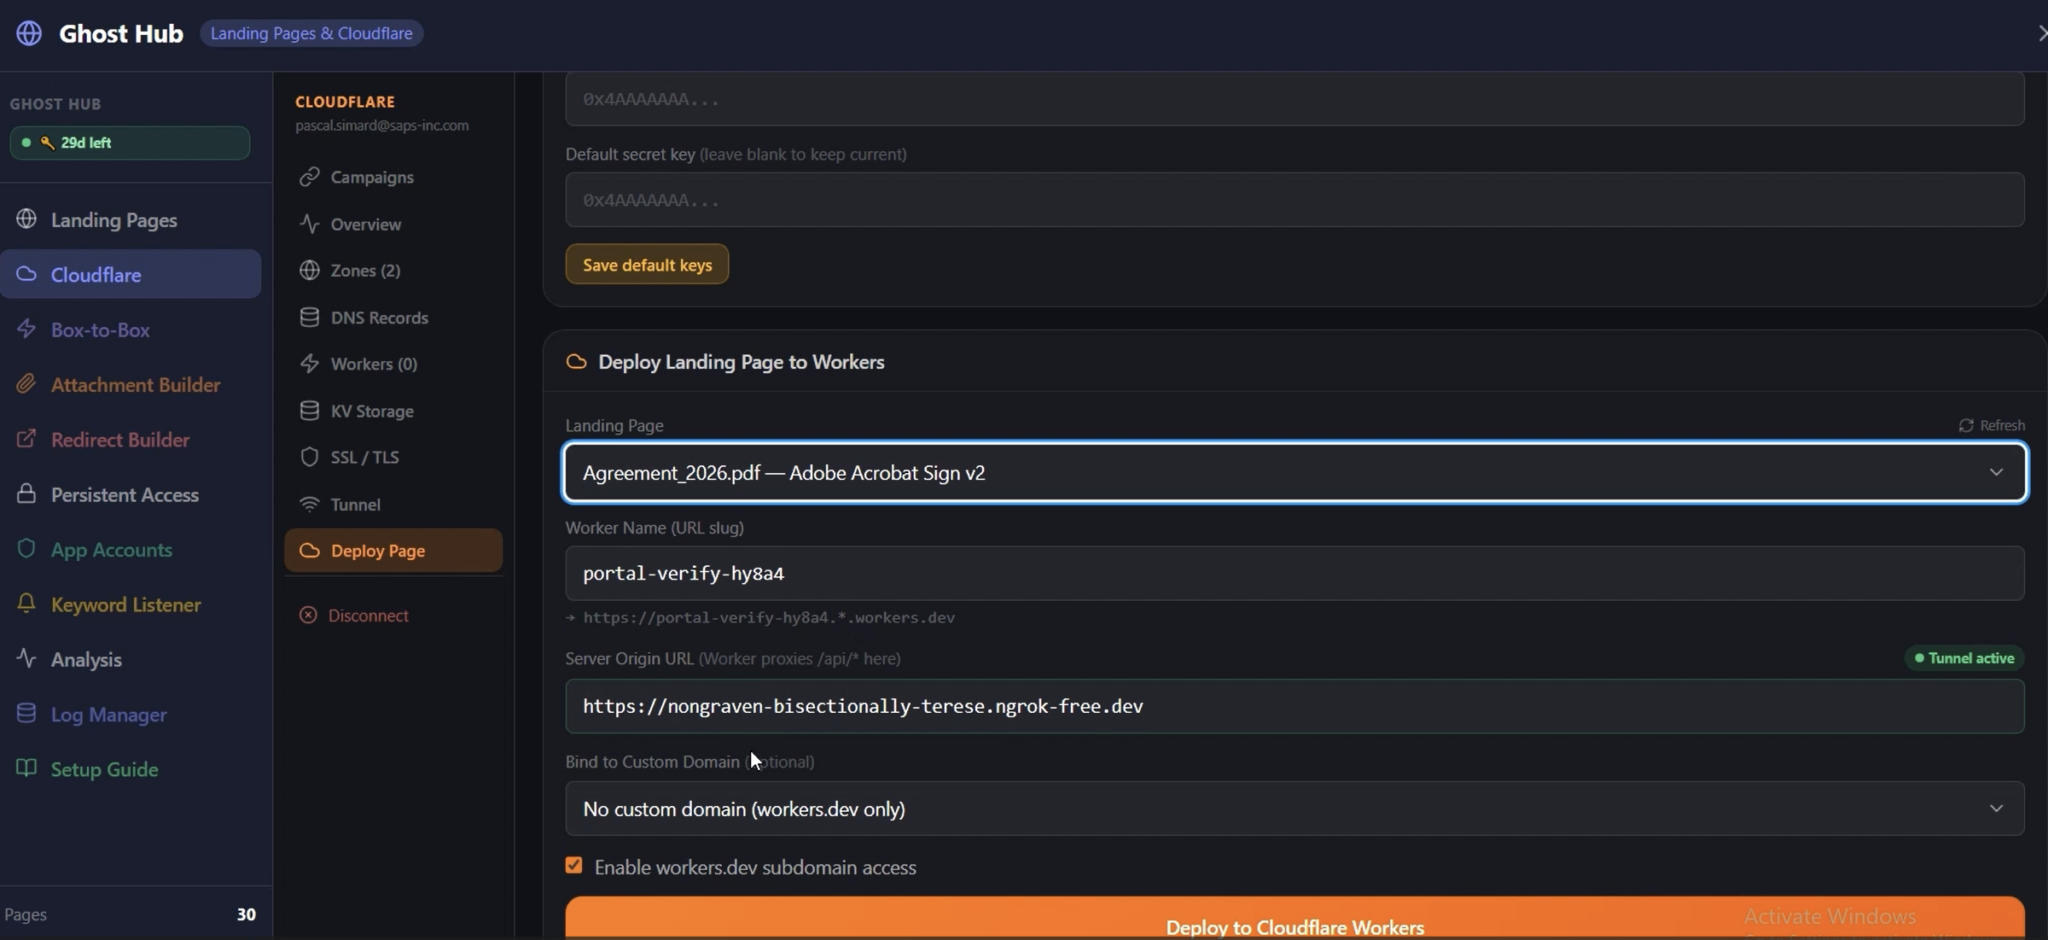Image resolution: width=2048 pixels, height=940 pixels.
Task: Click the App Accounts shield icon
Action: tap(27, 549)
